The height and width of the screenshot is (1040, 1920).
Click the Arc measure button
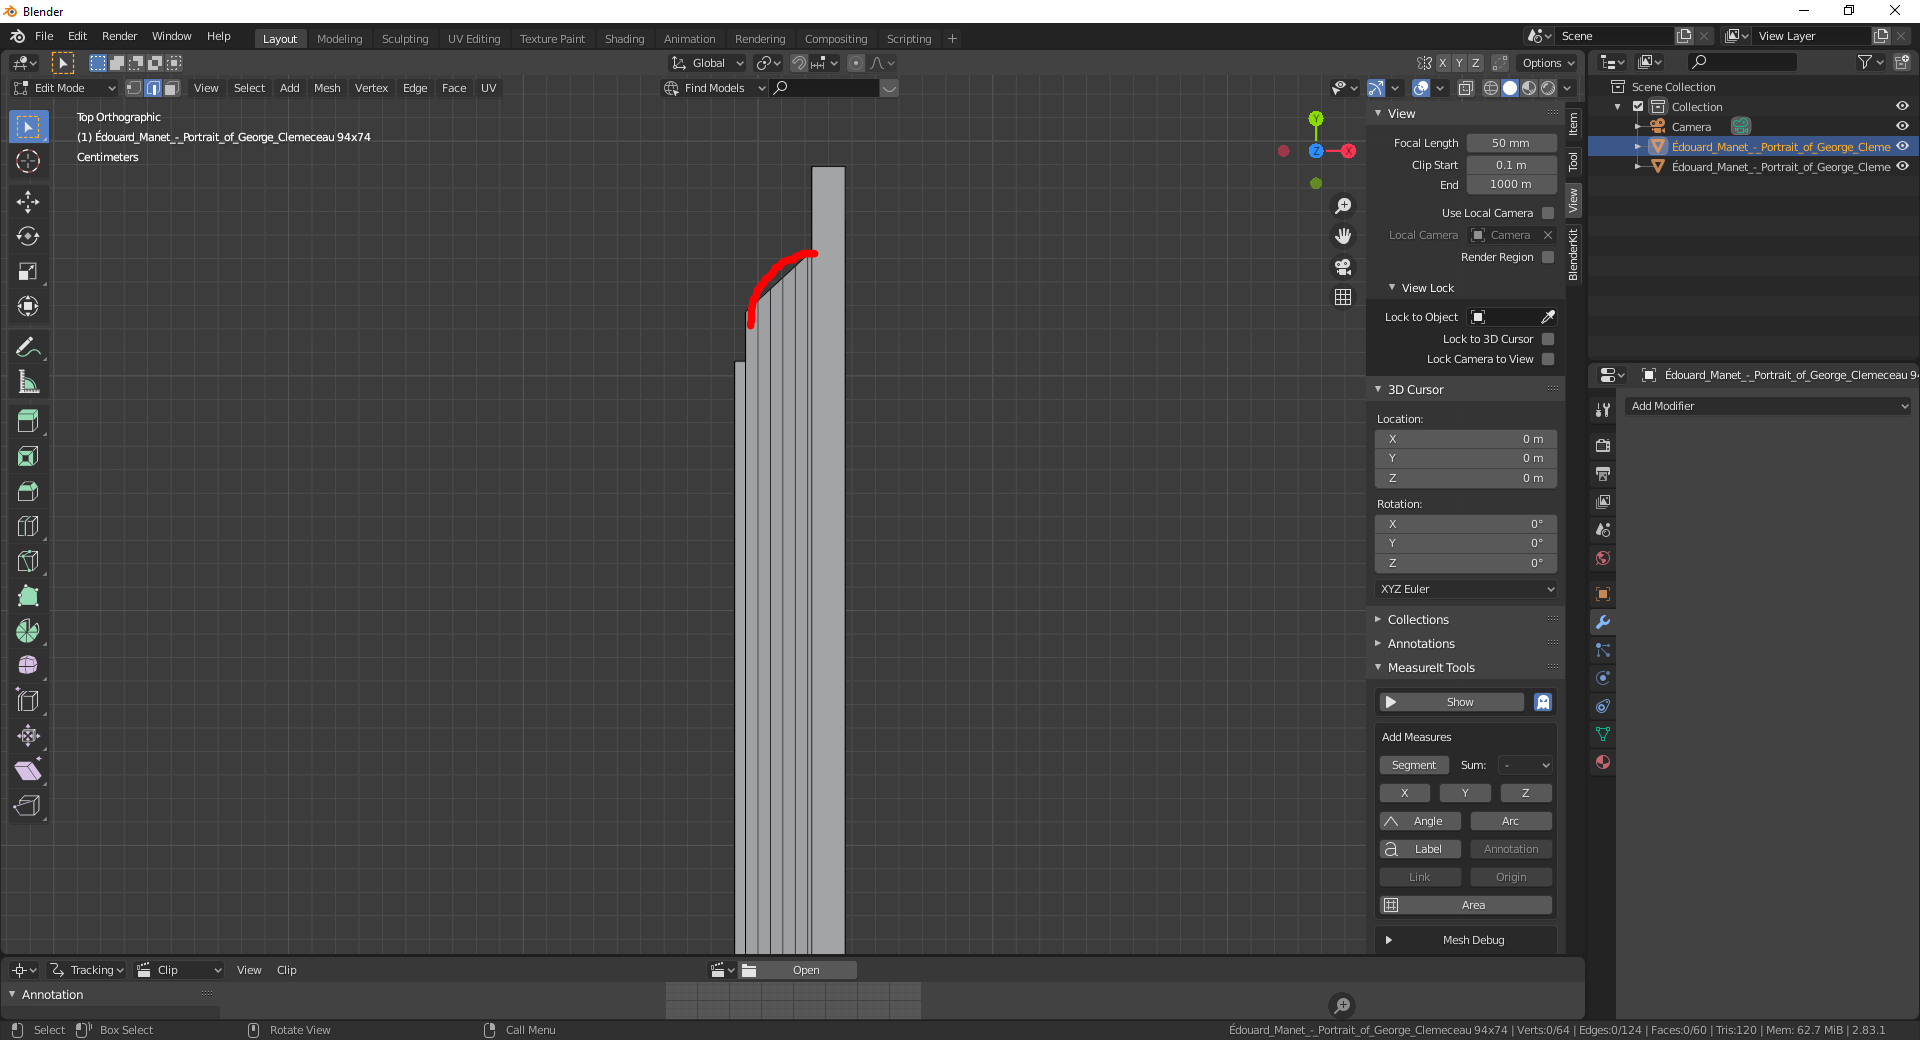pyautogui.click(x=1511, y=821)
